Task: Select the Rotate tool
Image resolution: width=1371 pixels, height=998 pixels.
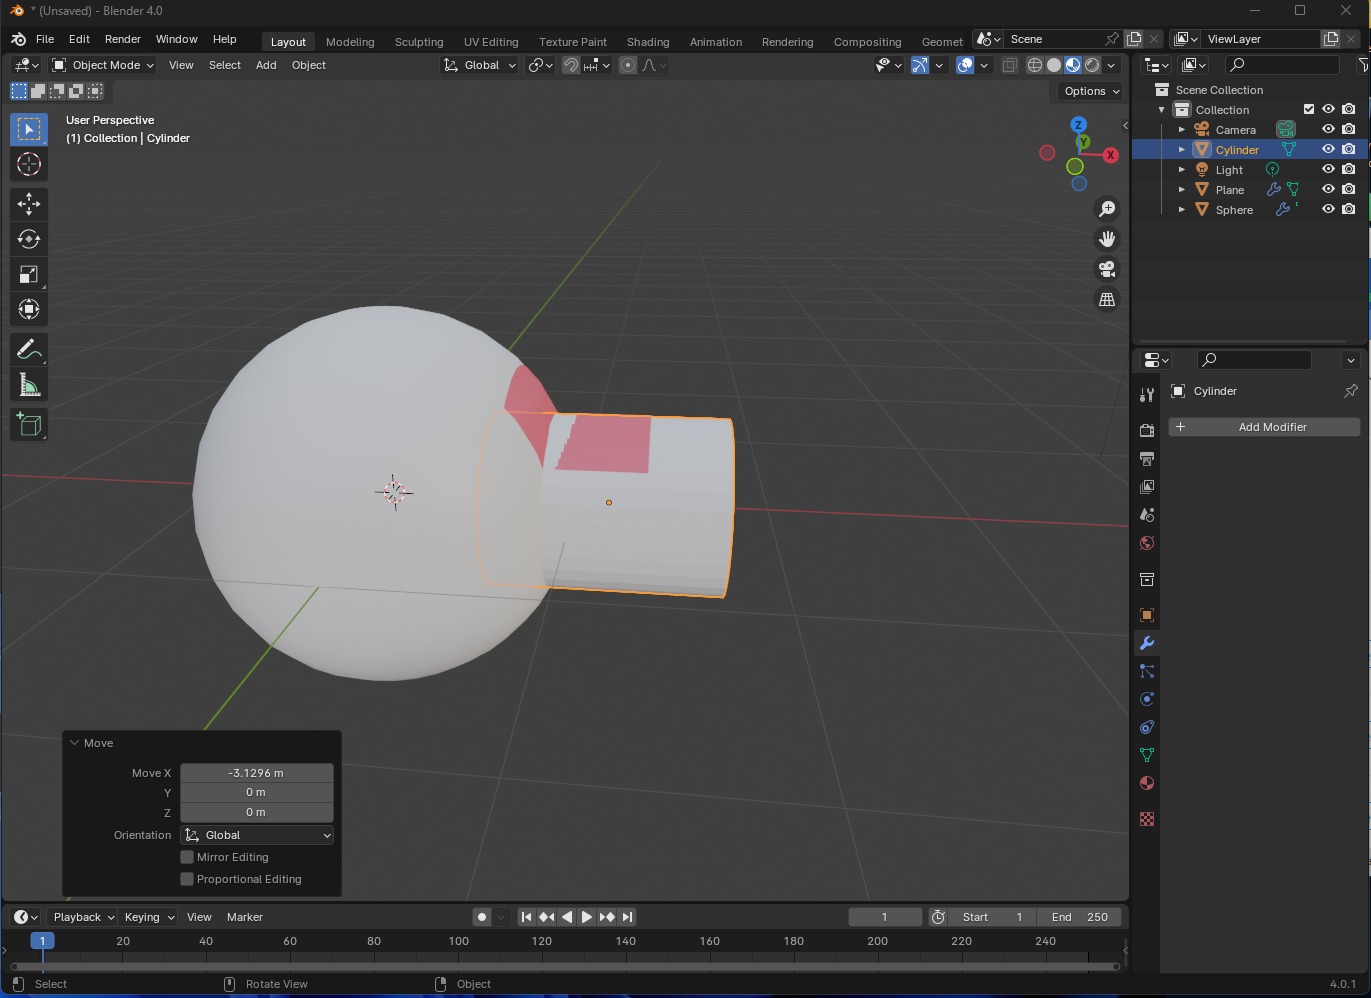Action: (29, 239)
